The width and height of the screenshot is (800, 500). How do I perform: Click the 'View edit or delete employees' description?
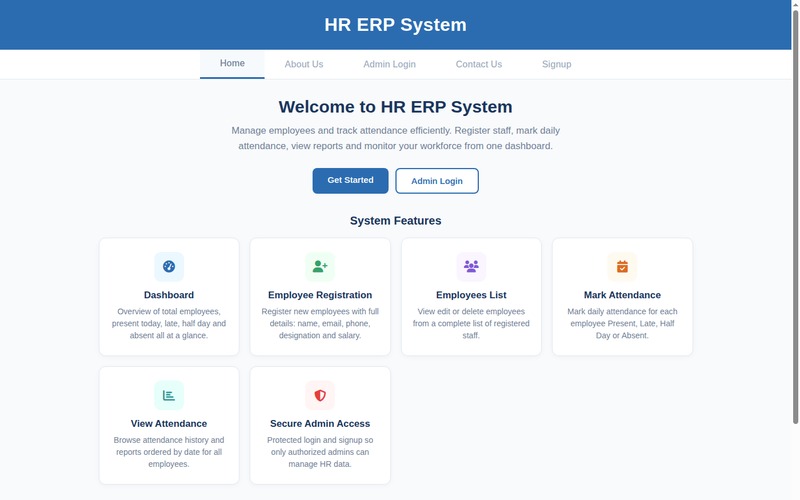pos(471,323)
